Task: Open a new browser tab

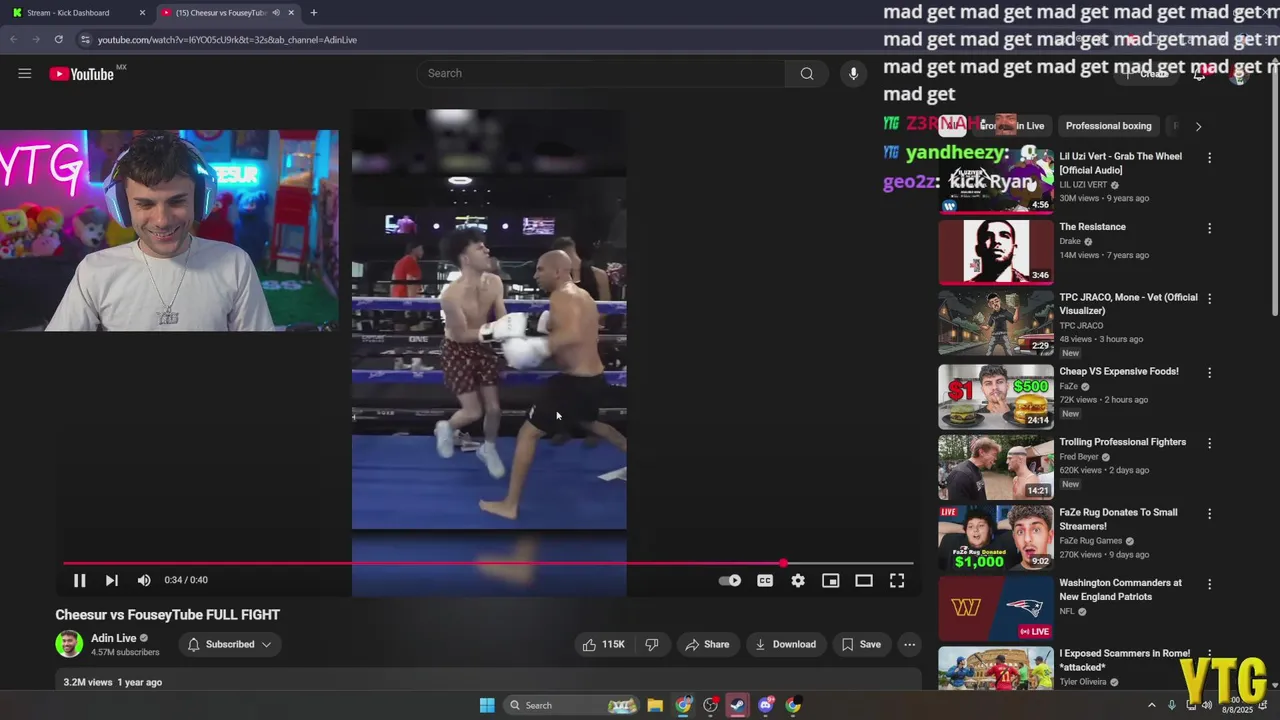Action: click(x=314, y=13)
